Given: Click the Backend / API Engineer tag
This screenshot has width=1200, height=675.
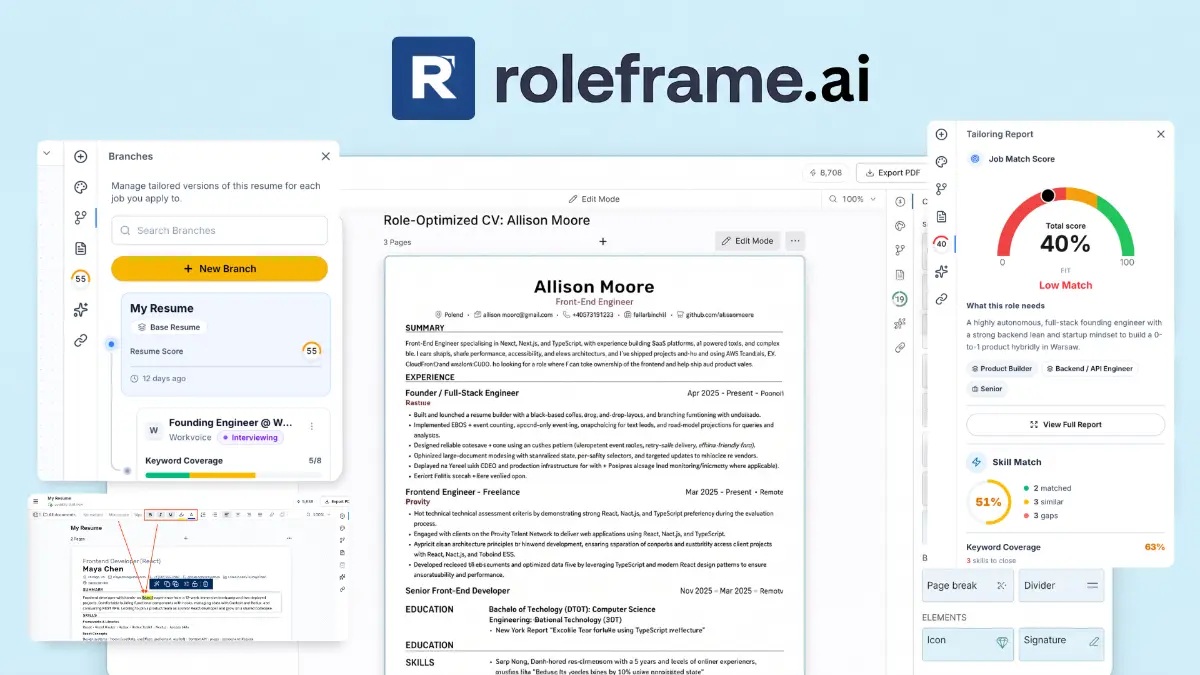Looking at the screenshot, I should (1090, 369).
